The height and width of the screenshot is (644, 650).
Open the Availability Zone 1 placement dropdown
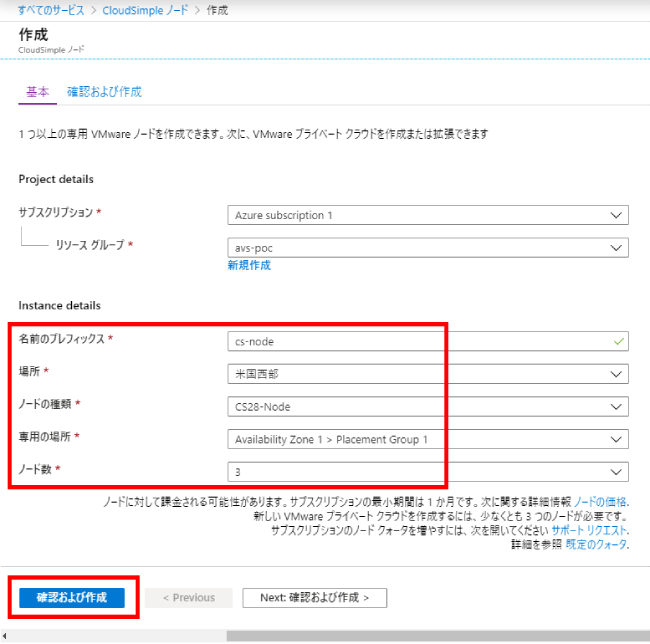click(428, 439)
